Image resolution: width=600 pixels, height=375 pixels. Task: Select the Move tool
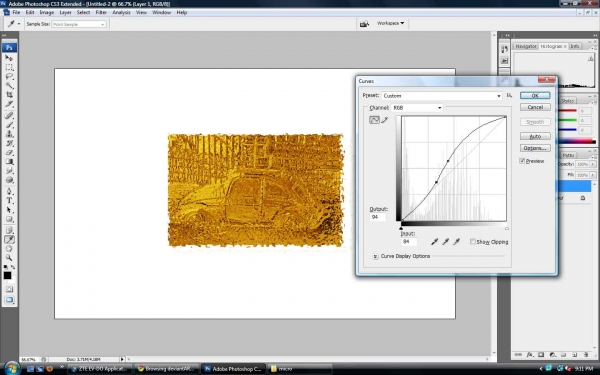[x=9, y=58]
